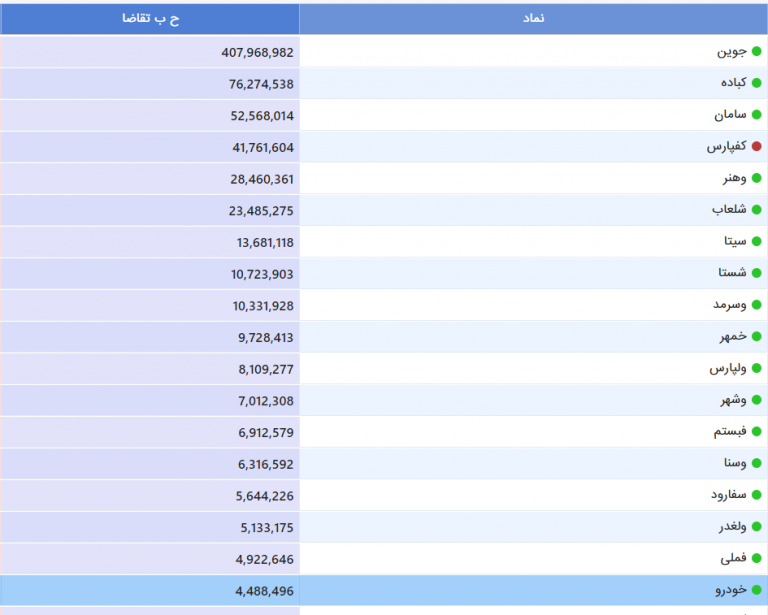The width and height of the screenshot is (768, 615).
Task: Sort by the نماد column header
Action: point(533,19)
